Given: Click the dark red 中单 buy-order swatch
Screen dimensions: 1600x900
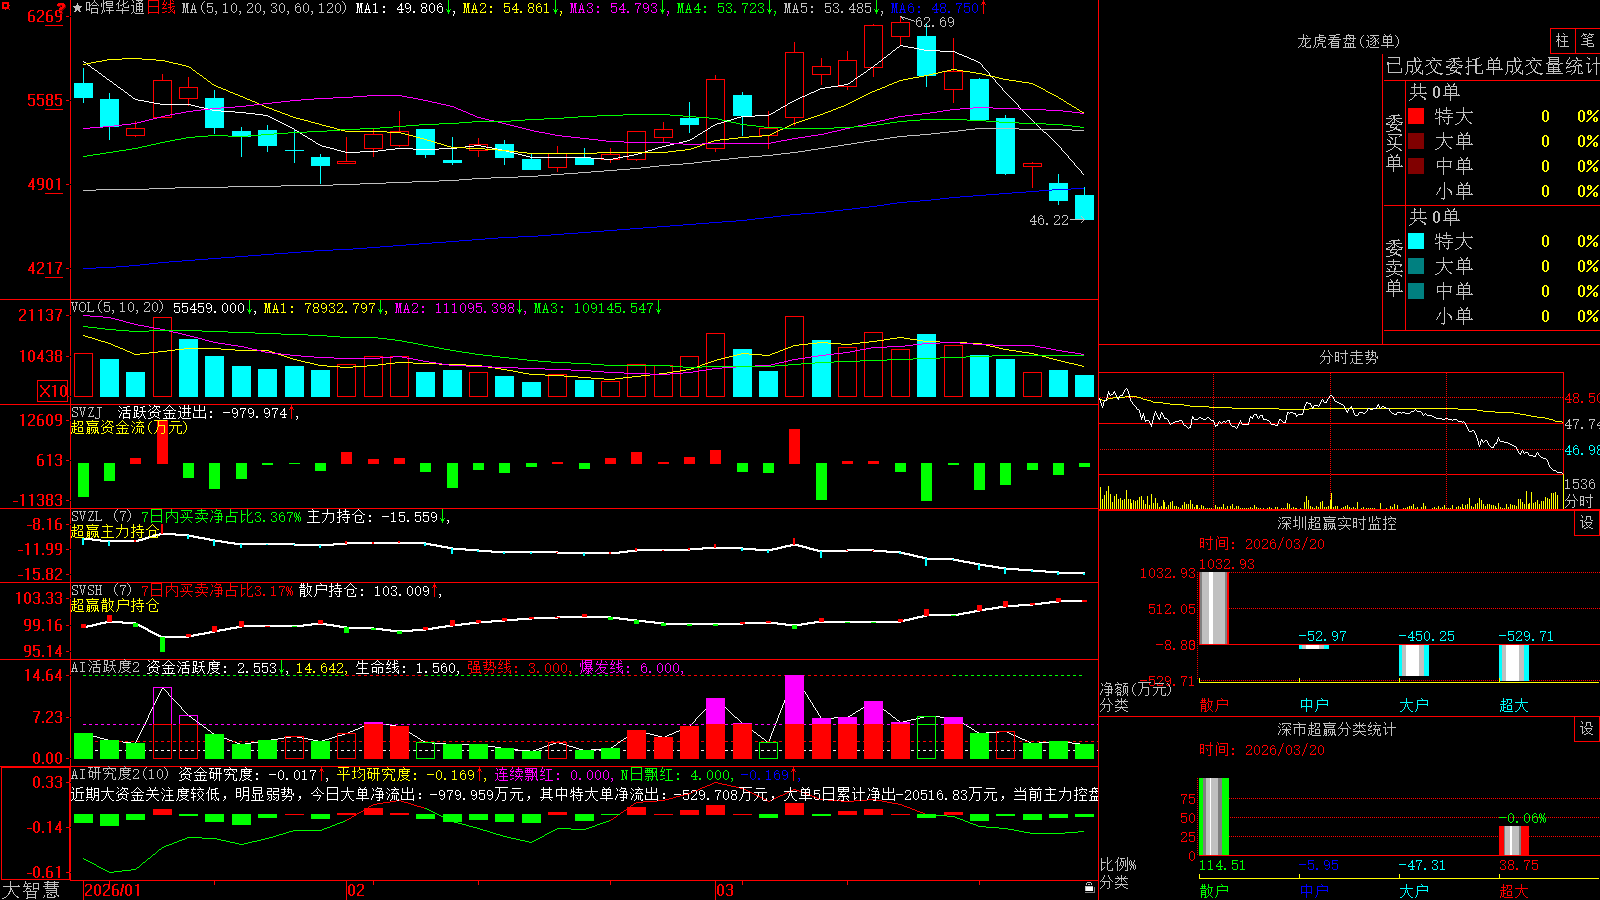Looking at the screenshot, I should tap(1416, 166).
